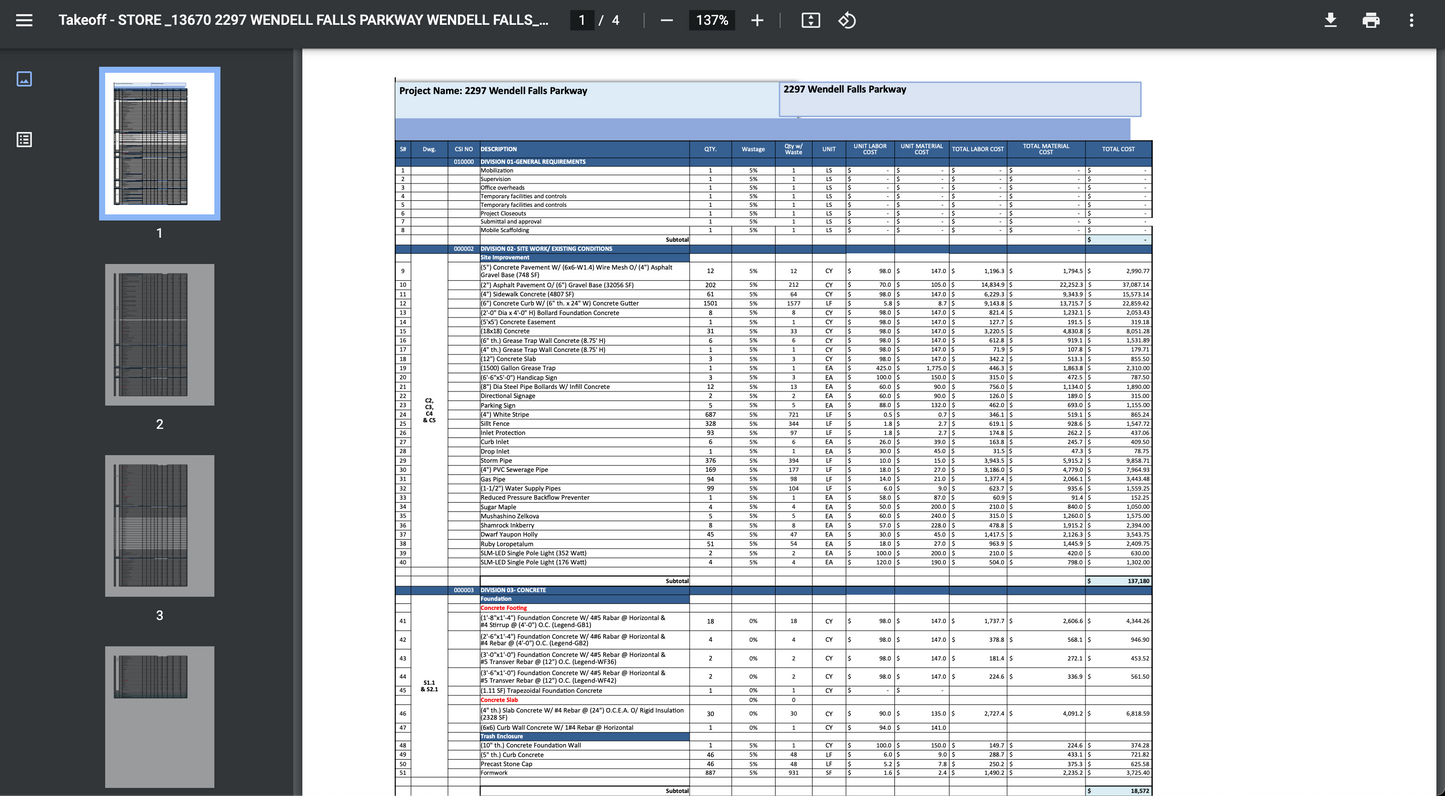
Task: Click the TOTAL COST column header
Action: click(x=1118, y=149)
